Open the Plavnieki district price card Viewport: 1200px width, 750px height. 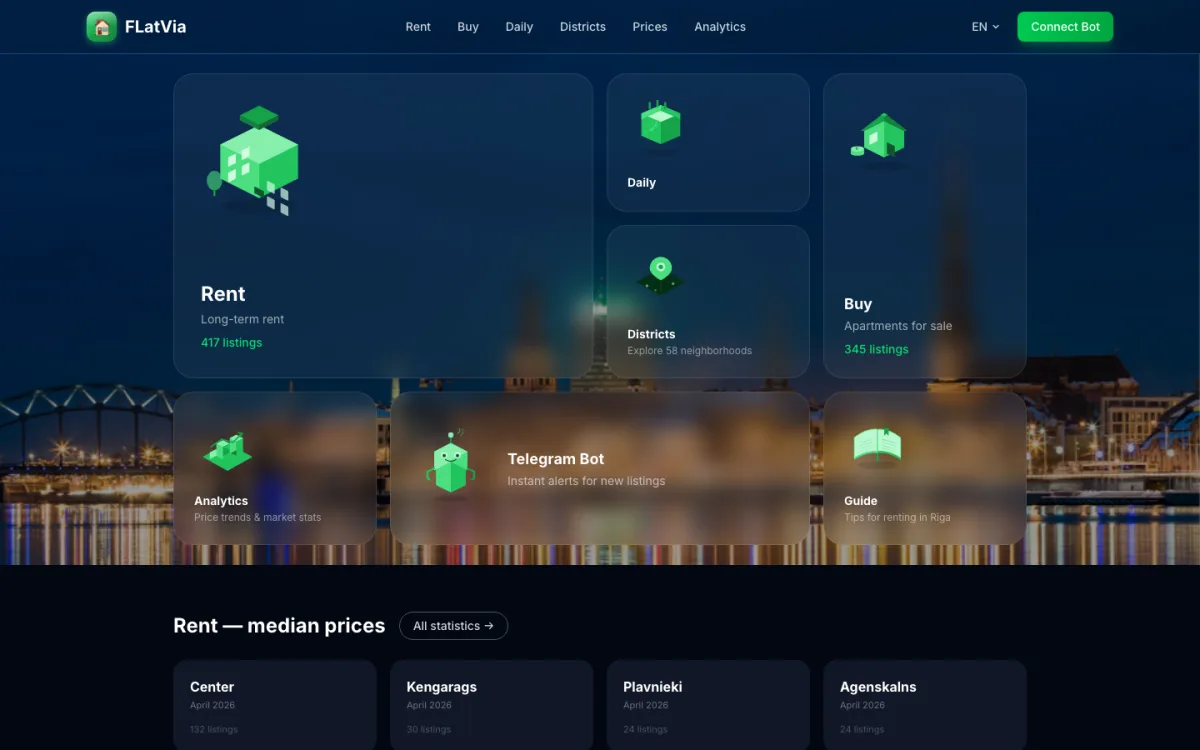coord(708,705)
